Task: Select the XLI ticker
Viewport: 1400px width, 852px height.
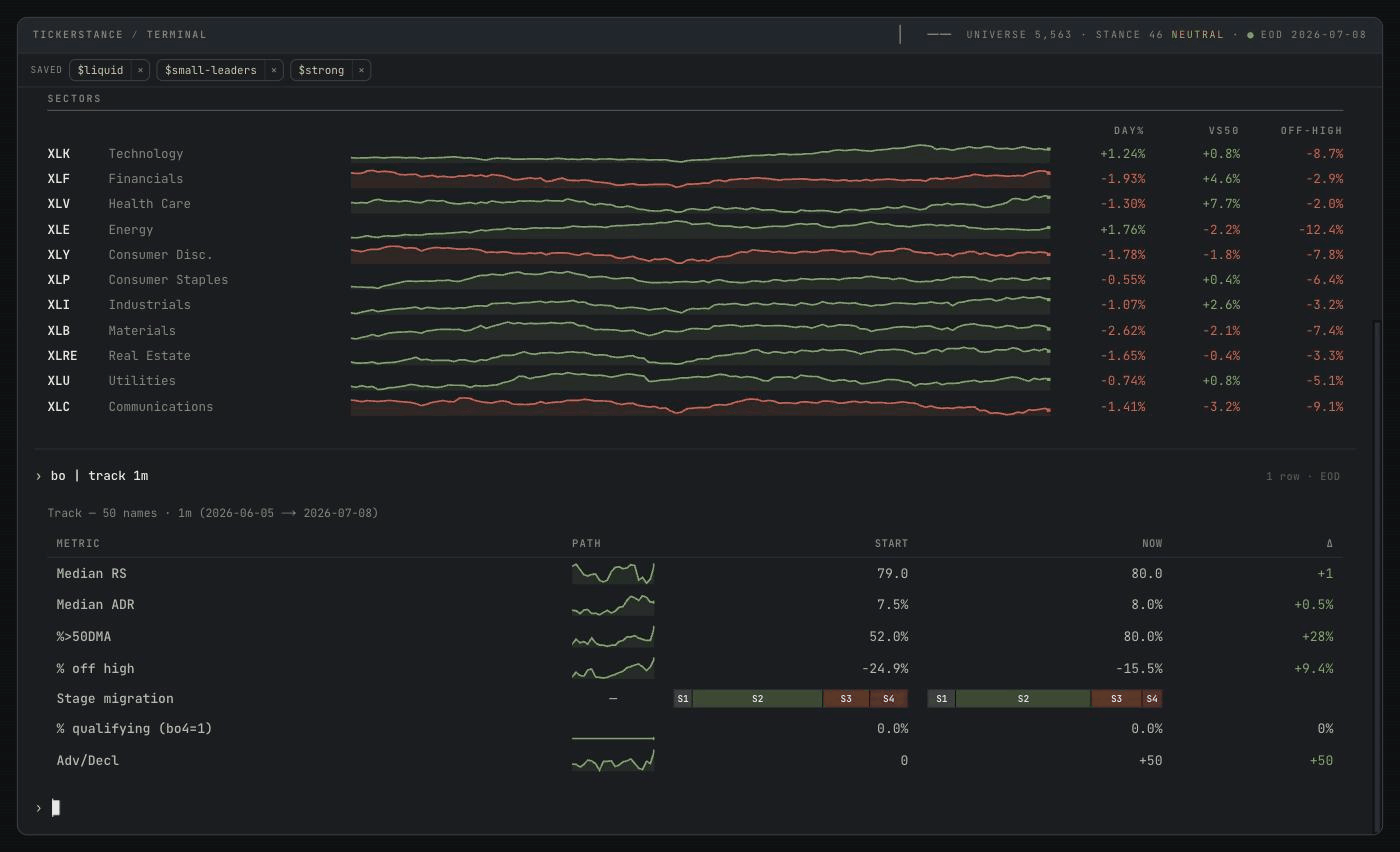Action: [59, 305]
